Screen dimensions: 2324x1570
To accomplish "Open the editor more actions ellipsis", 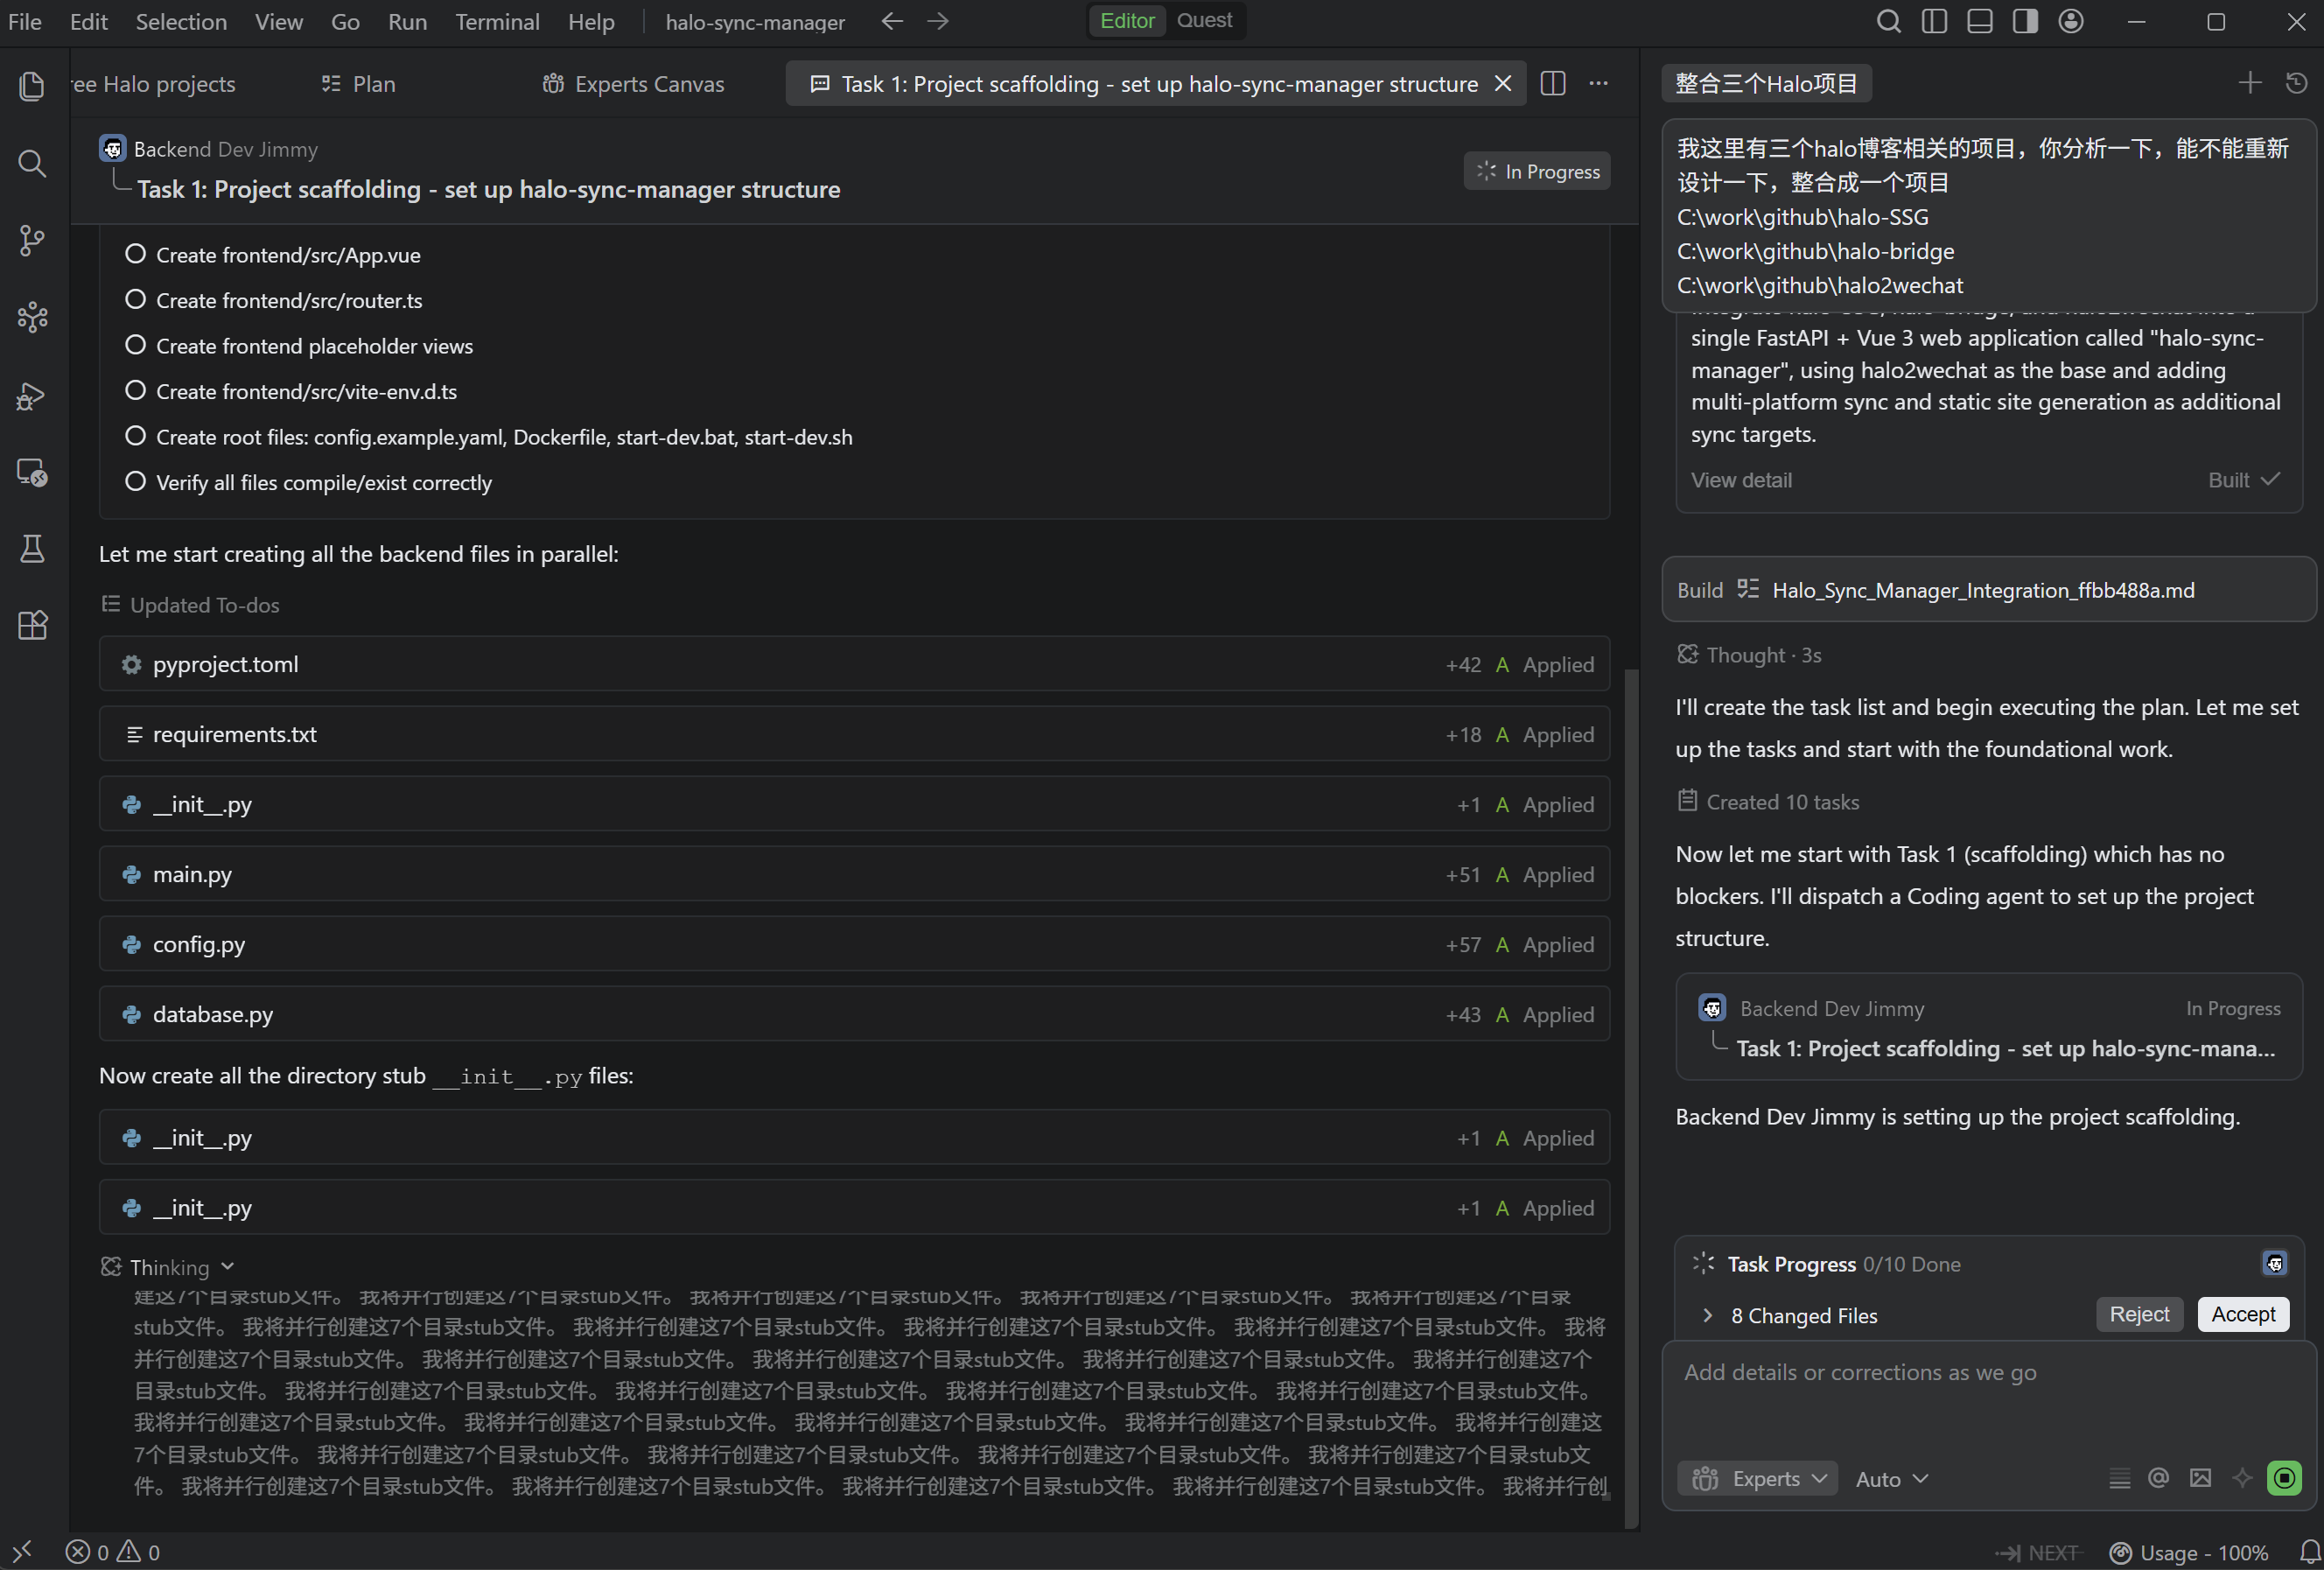I will [x=1599, y=84].
